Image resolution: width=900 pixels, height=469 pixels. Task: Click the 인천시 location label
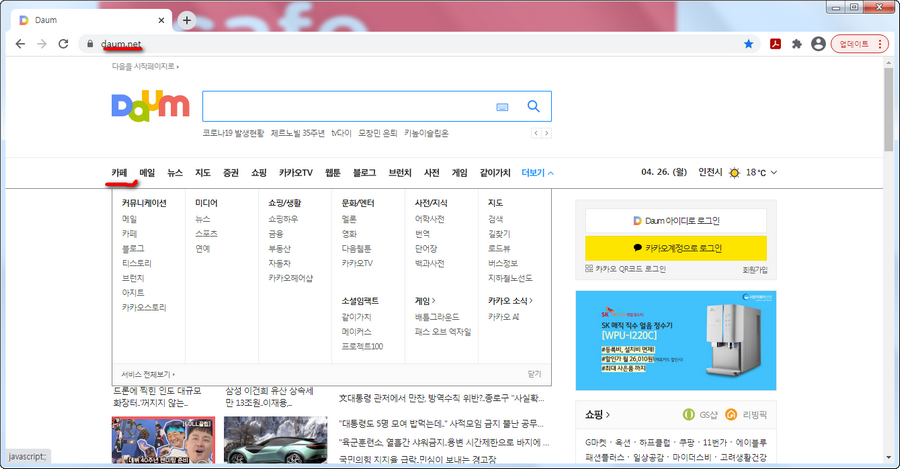[710, 172]
